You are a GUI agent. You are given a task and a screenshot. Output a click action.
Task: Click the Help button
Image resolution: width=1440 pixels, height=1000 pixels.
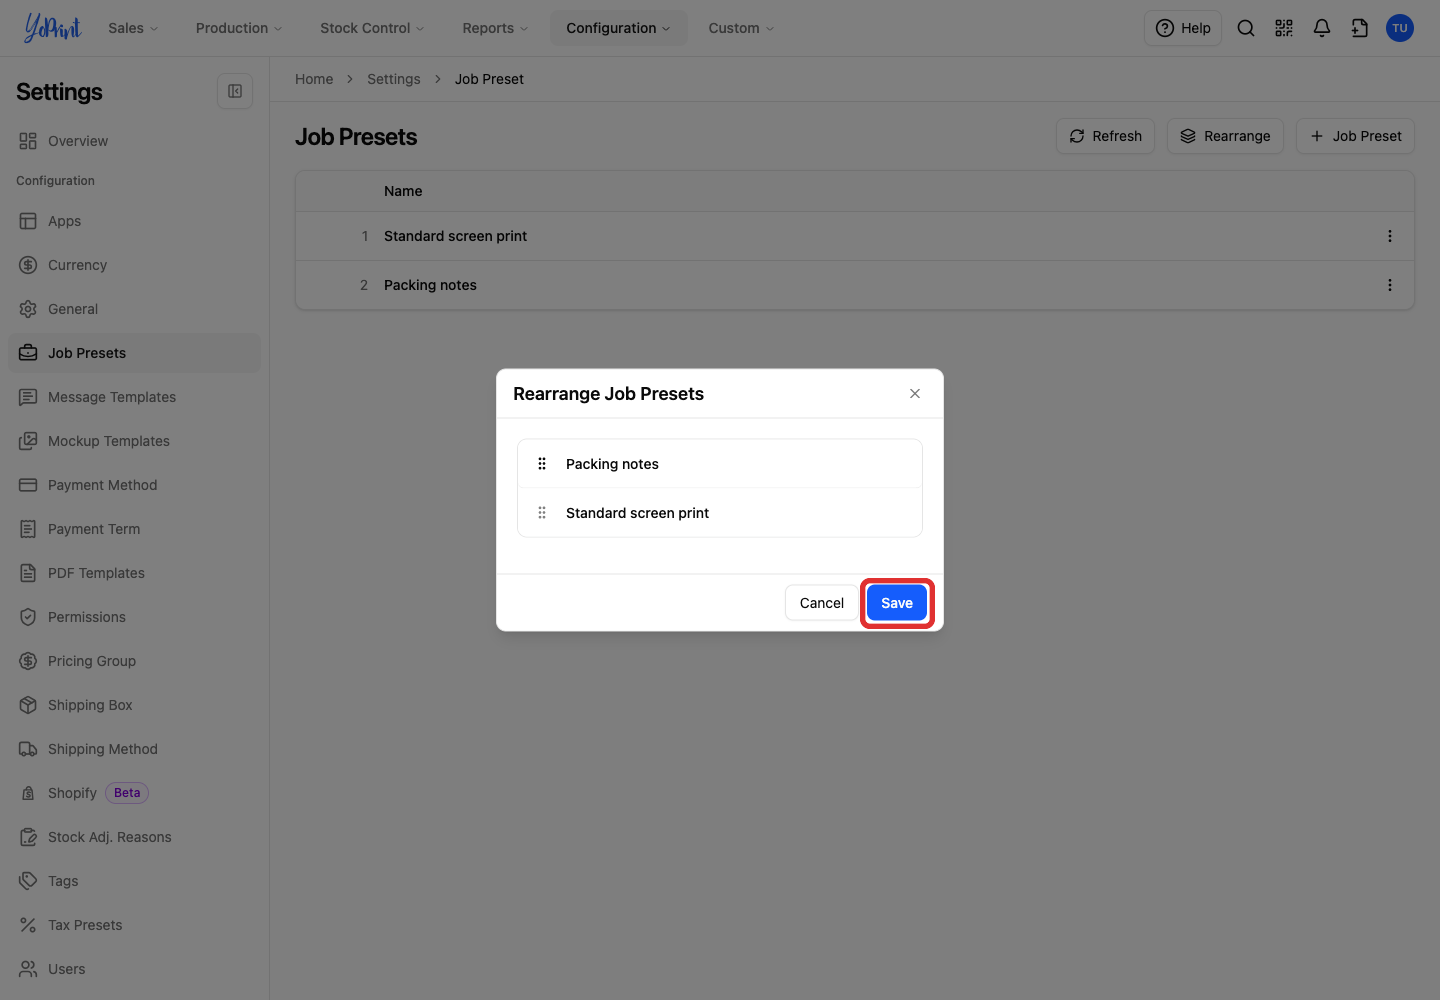(1183, 28)
